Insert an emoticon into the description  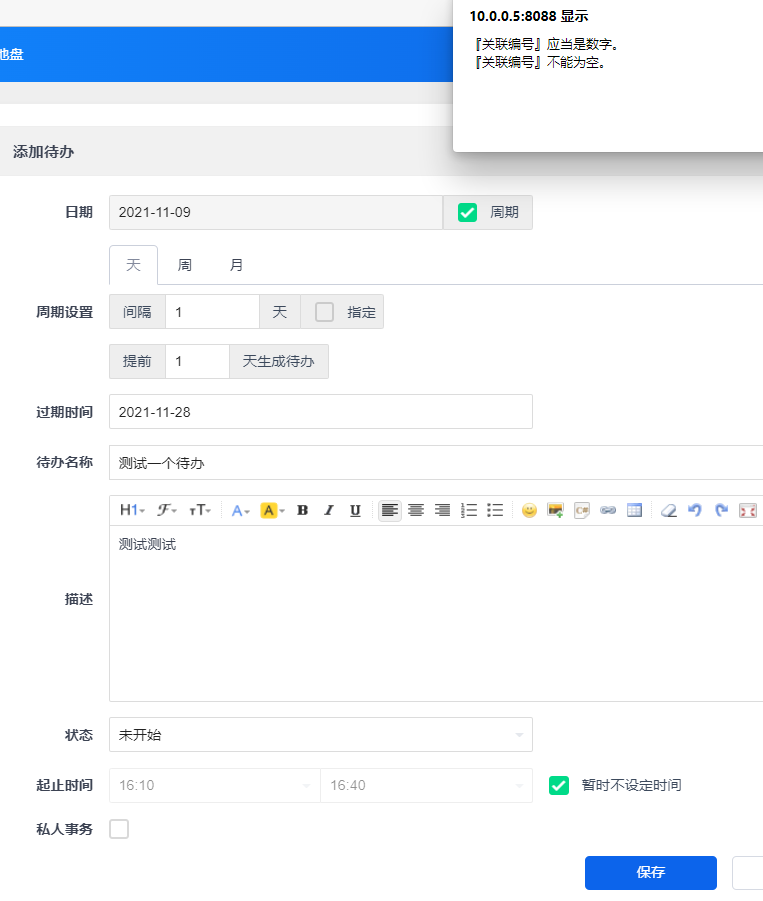529,510
